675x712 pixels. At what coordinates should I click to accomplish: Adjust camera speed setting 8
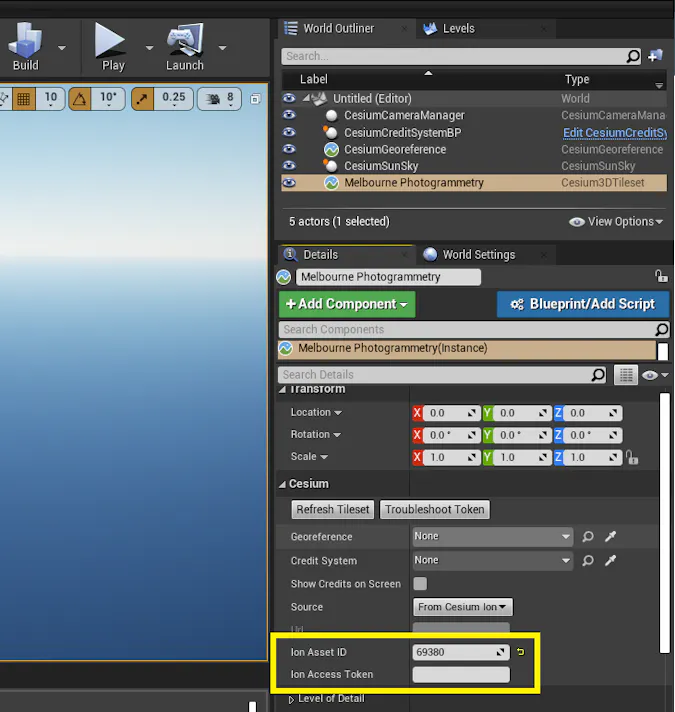(x=219, y=99)
